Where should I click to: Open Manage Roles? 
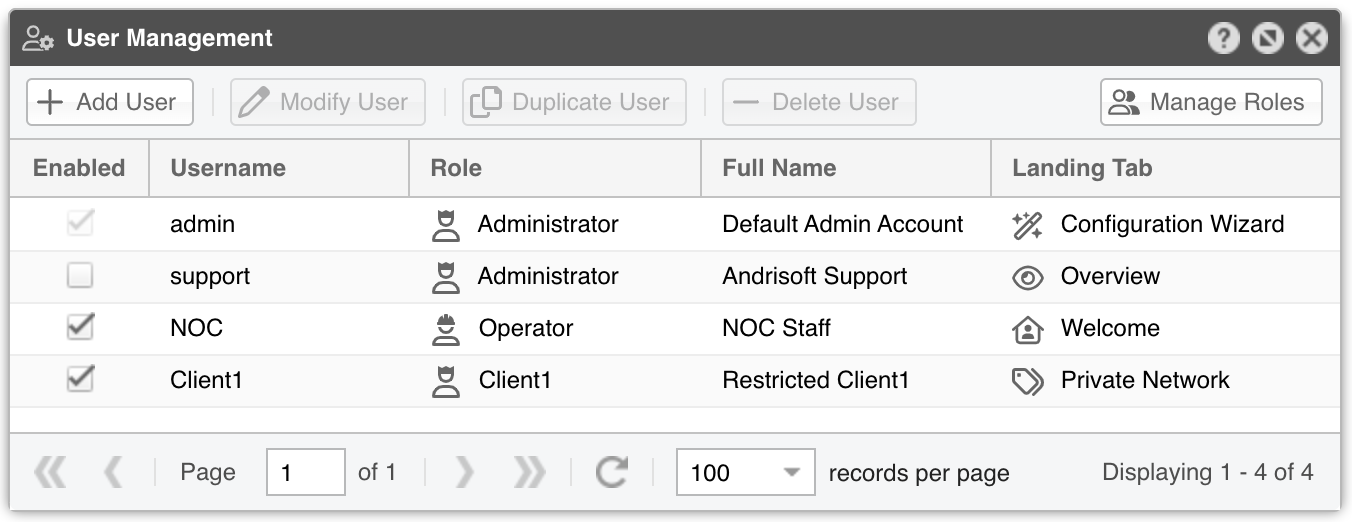1211,102
